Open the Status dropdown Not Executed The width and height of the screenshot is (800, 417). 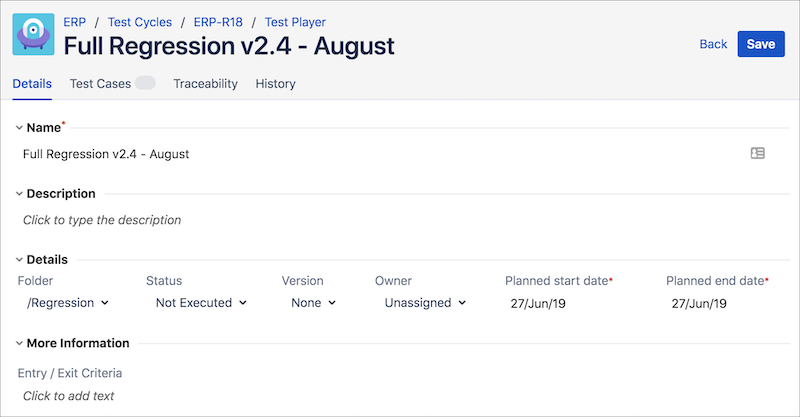tap(201, 303)
